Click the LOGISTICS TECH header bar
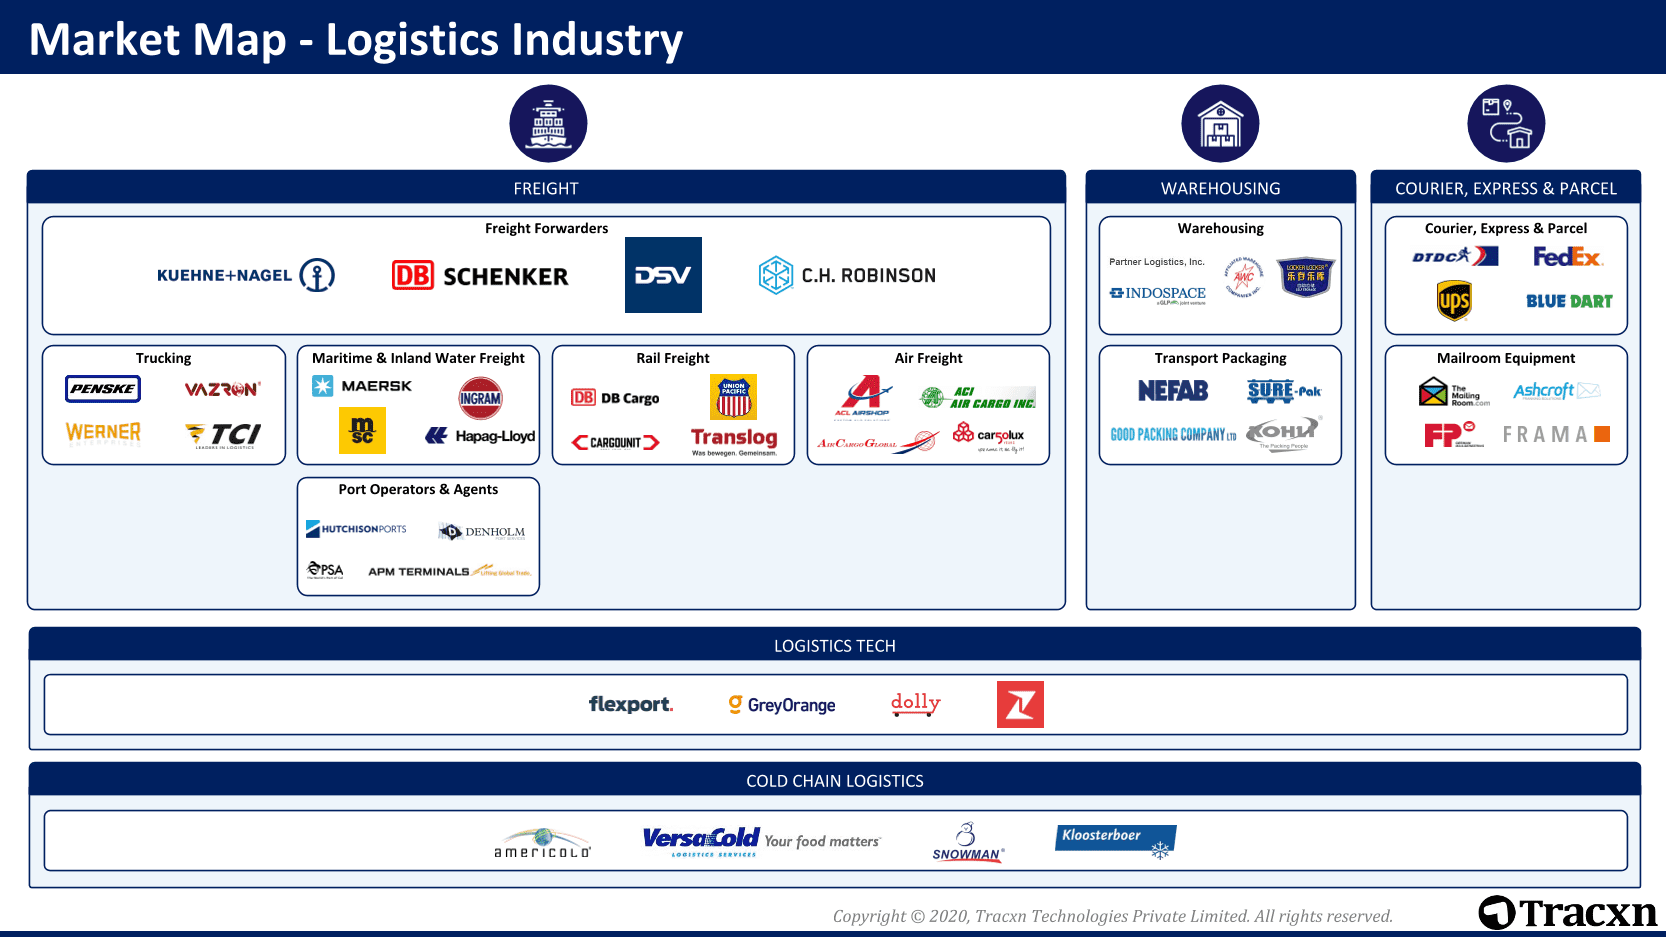 834,645
